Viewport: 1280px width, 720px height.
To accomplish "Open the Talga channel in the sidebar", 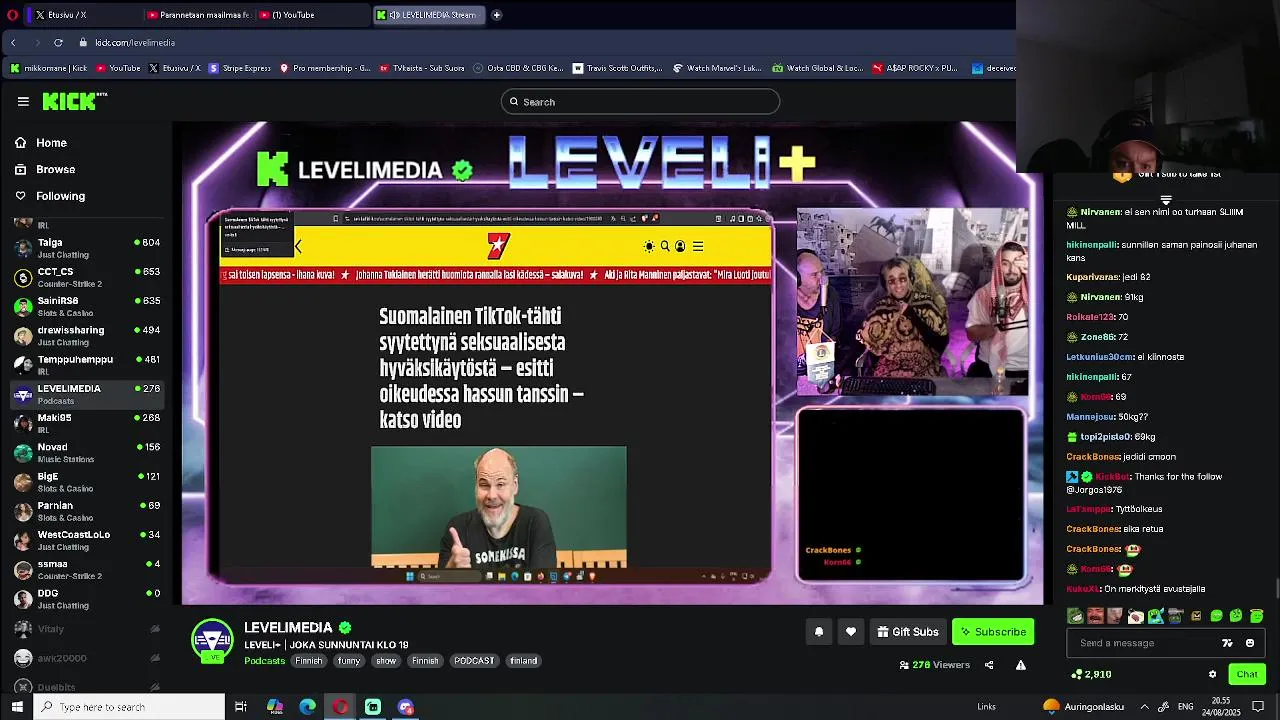I will pos(87,248).
